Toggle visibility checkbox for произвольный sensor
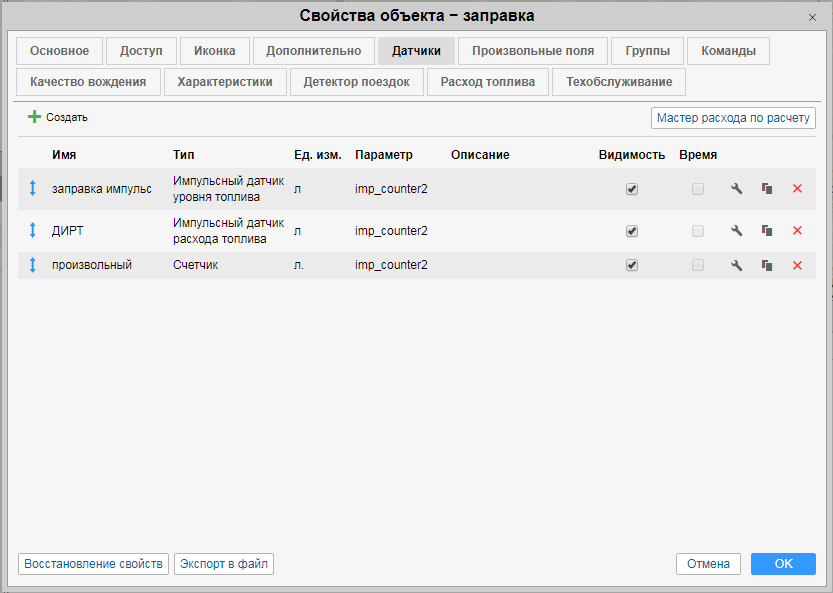This screenshot has width=833, height=593. [632, 265]
